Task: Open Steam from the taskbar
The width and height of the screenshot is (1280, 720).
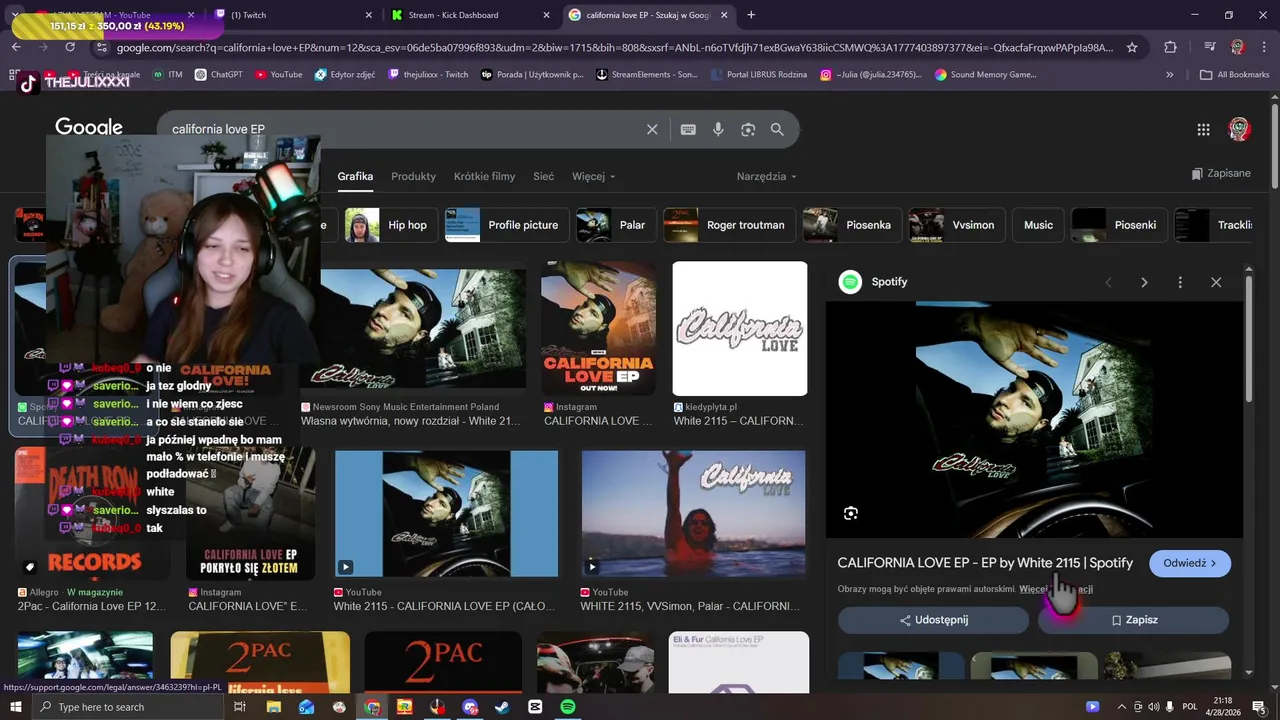Action: pyautogui.click(x=502, y=707)
